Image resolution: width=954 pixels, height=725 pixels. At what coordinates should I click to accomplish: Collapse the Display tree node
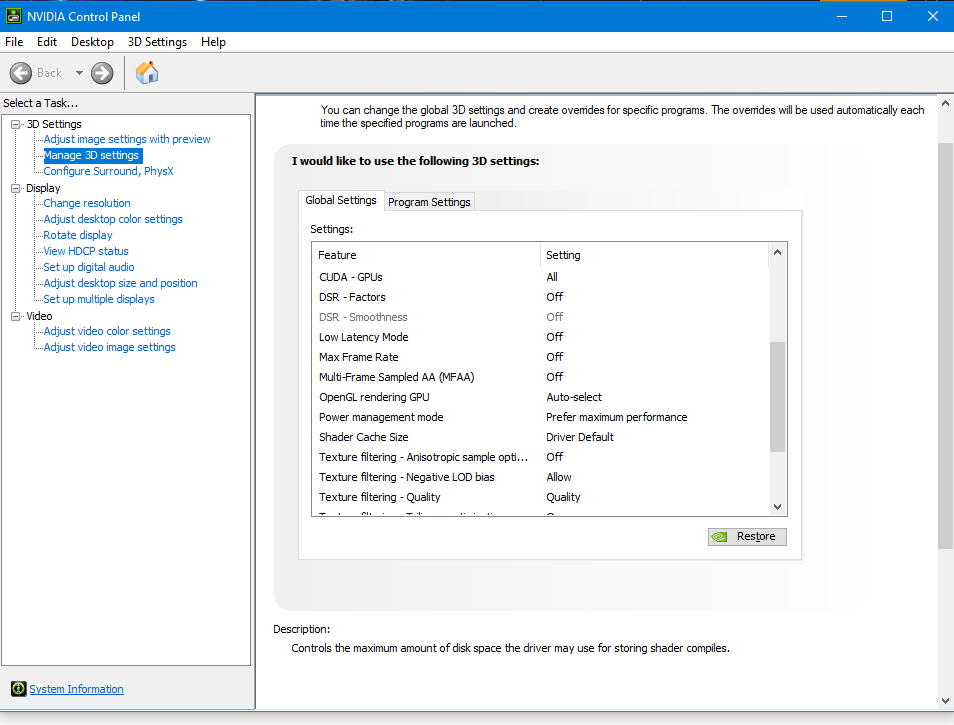16,189
